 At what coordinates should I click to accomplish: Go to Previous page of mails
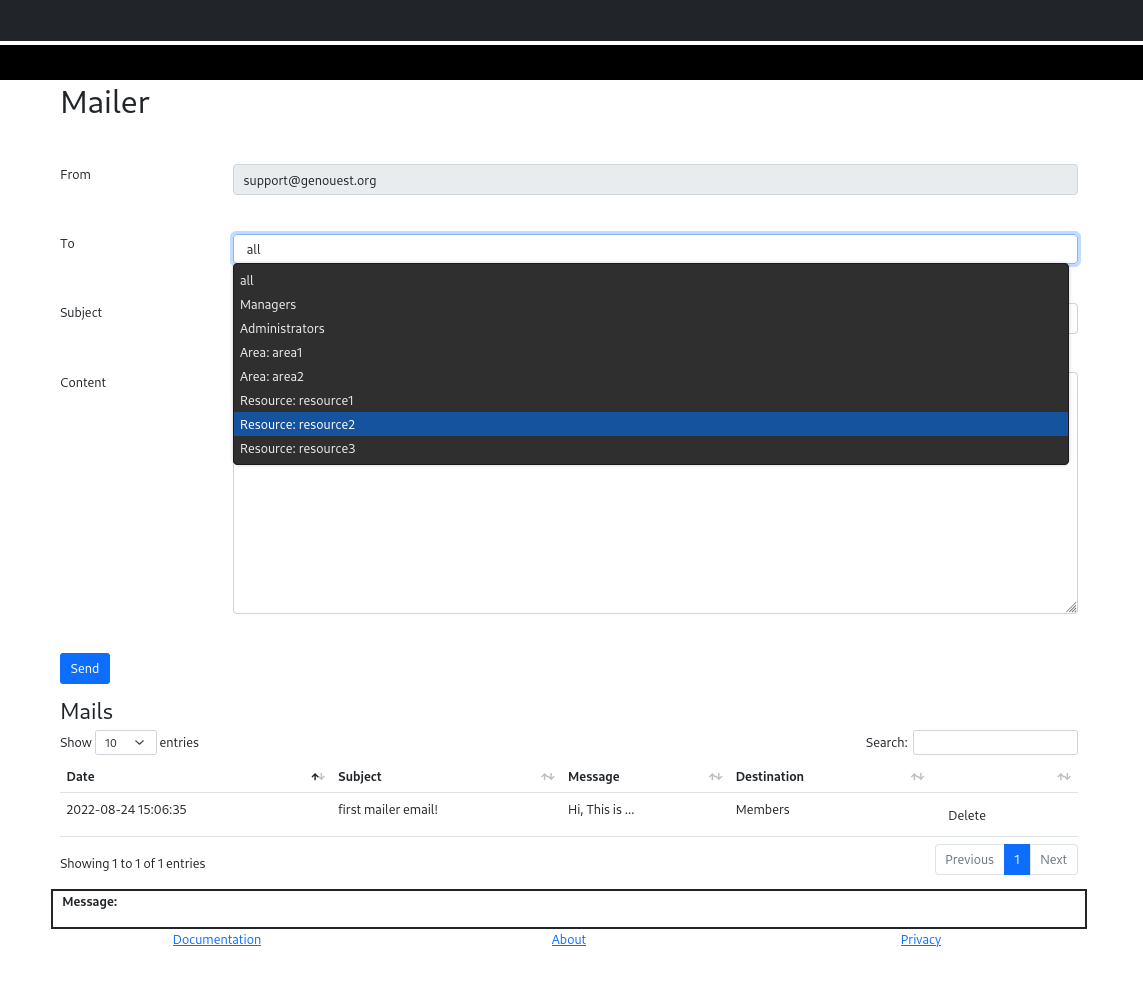[969, 860]
